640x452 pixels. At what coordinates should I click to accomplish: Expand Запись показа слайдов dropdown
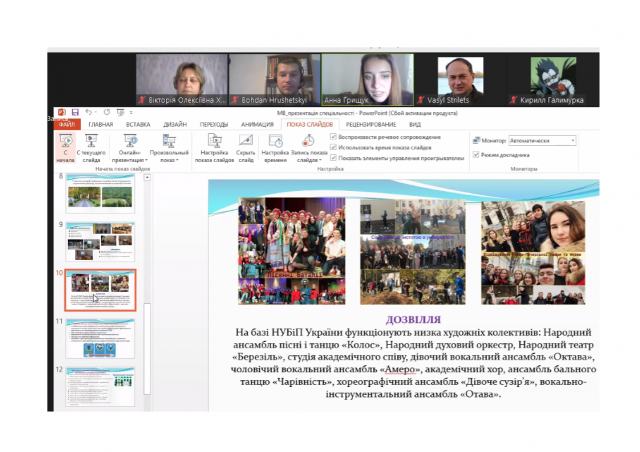[x=312, y=160]
